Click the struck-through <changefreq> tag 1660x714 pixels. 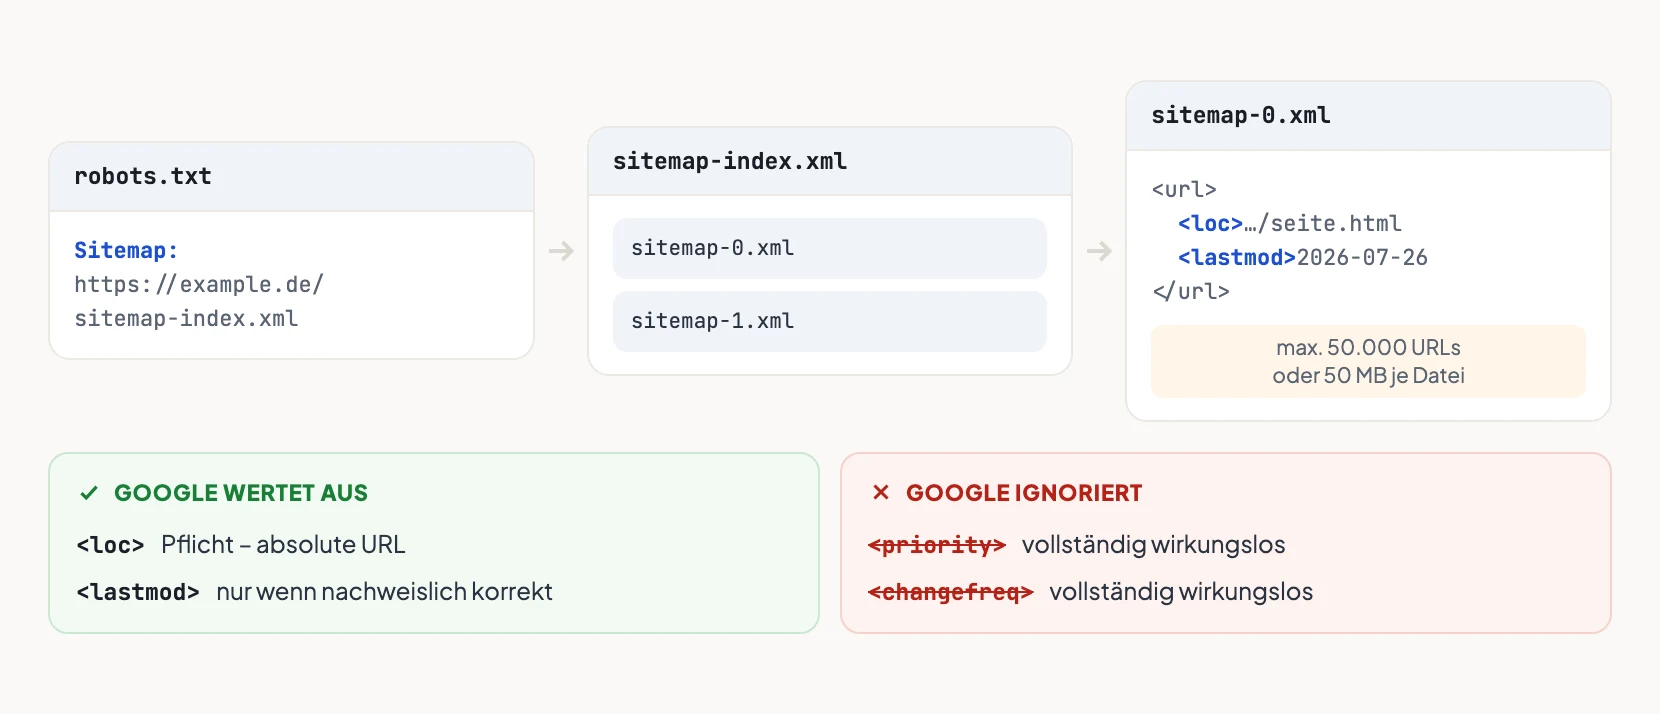pos(950,592)
